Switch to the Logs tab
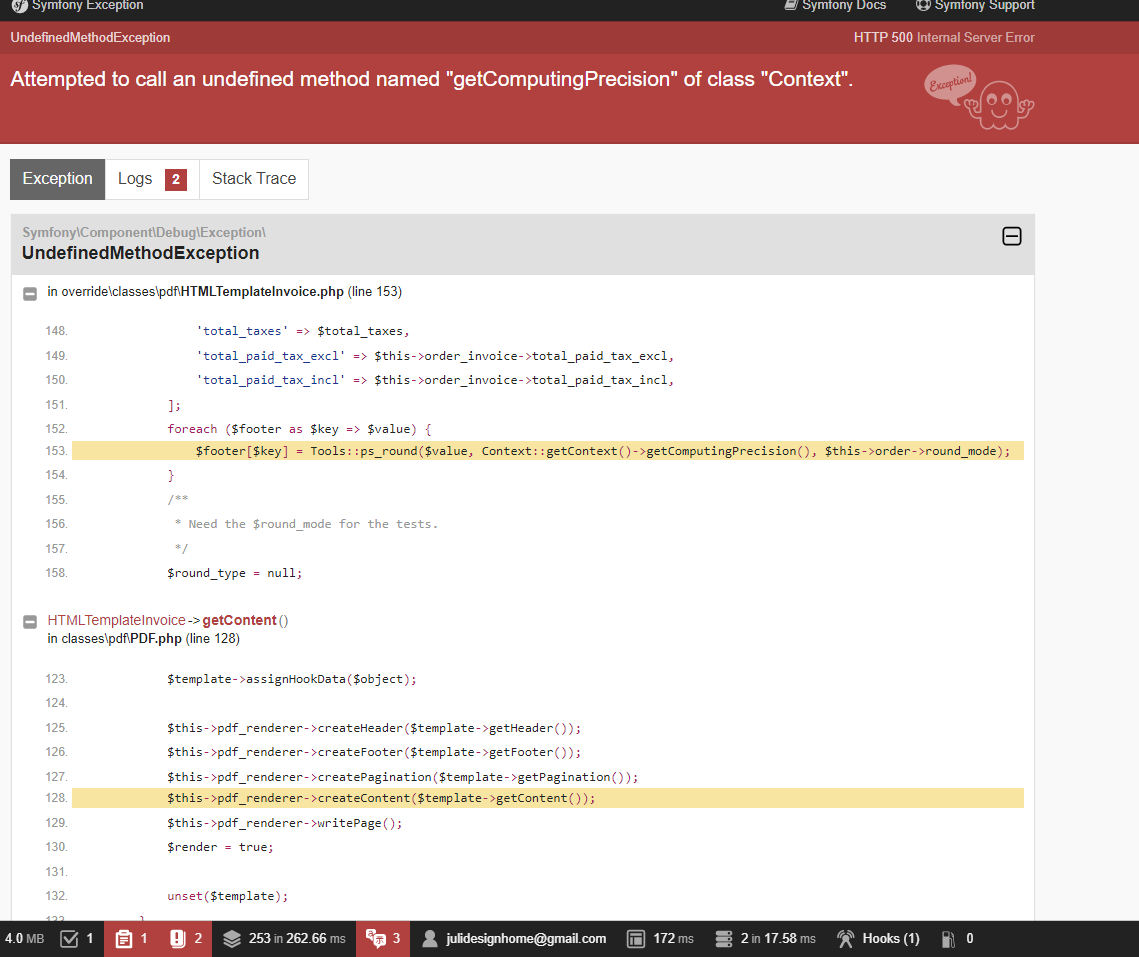Image resolution: width=1139 pixels, height=957 pixels. (x=151, y=179)
